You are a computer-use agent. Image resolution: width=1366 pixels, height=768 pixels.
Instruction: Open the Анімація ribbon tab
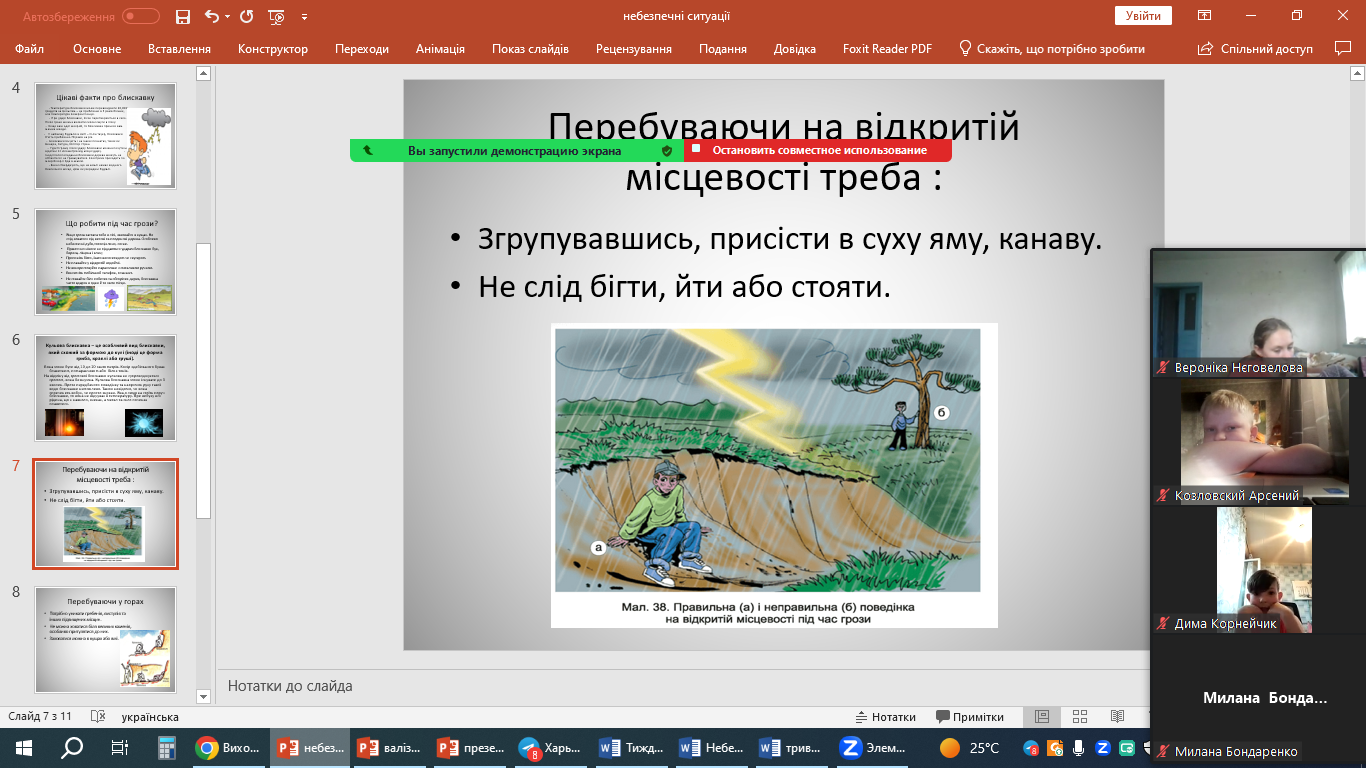click(440, 49)
